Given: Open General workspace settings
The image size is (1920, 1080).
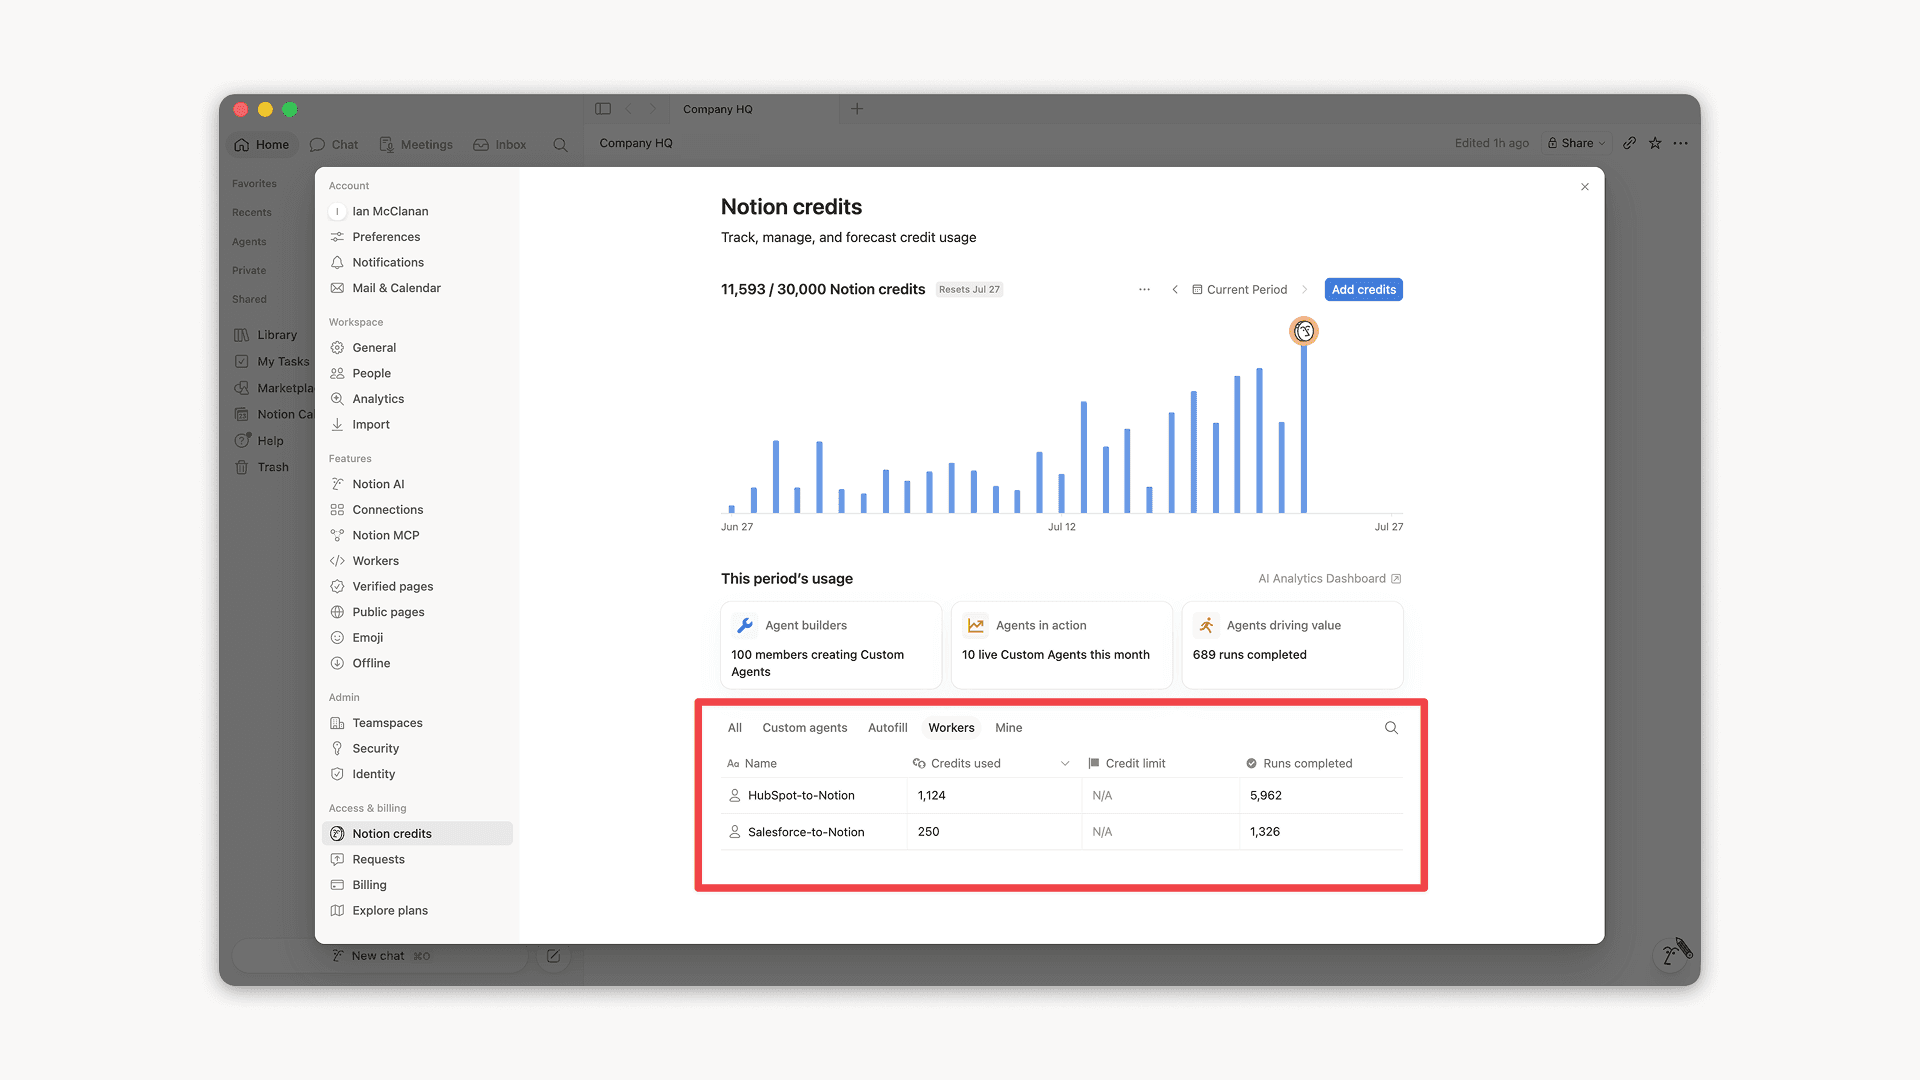Looking at the screenshot, I should [x=417, y=348].
